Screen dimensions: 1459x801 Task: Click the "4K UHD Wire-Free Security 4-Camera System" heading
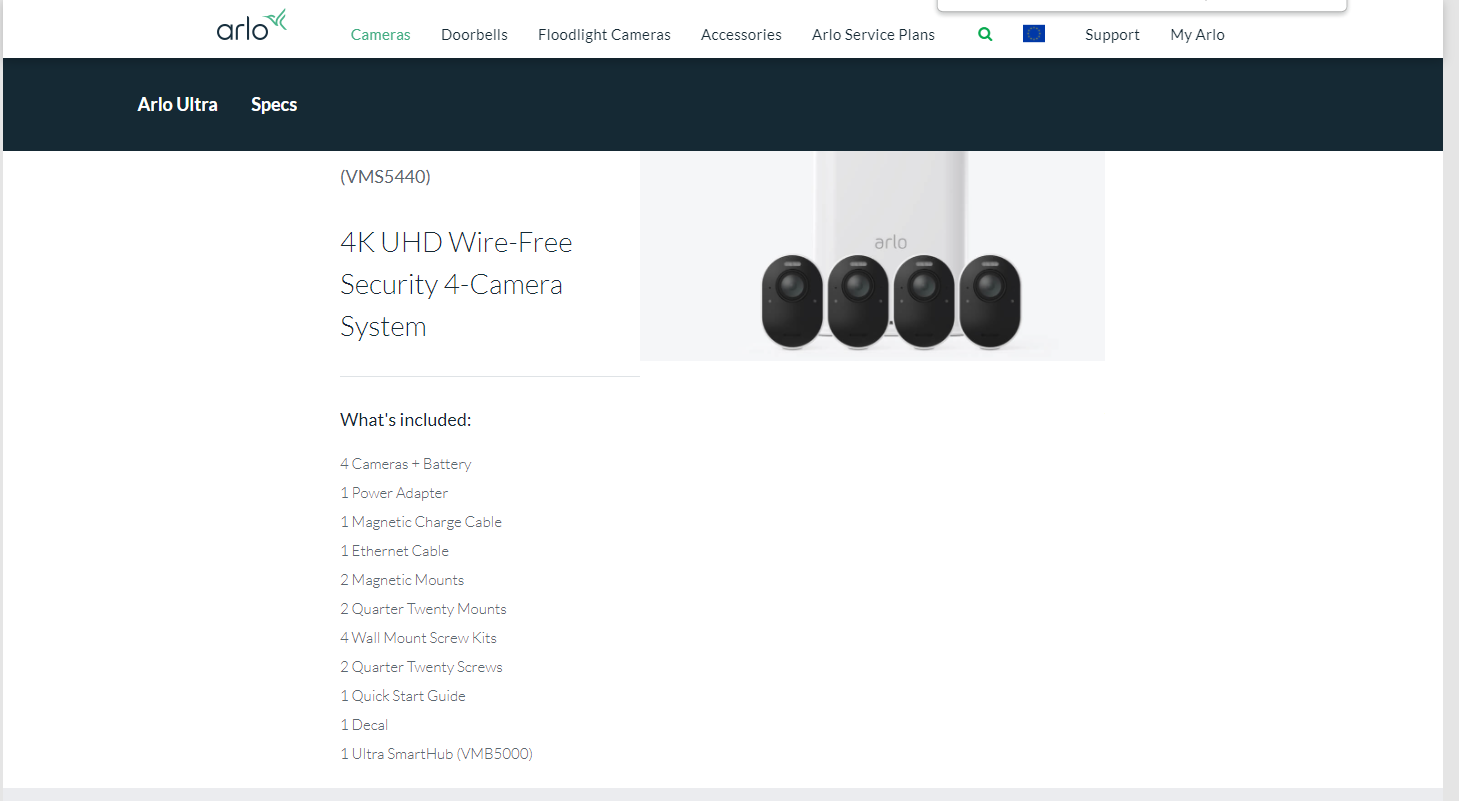click(x=456, y=284)
